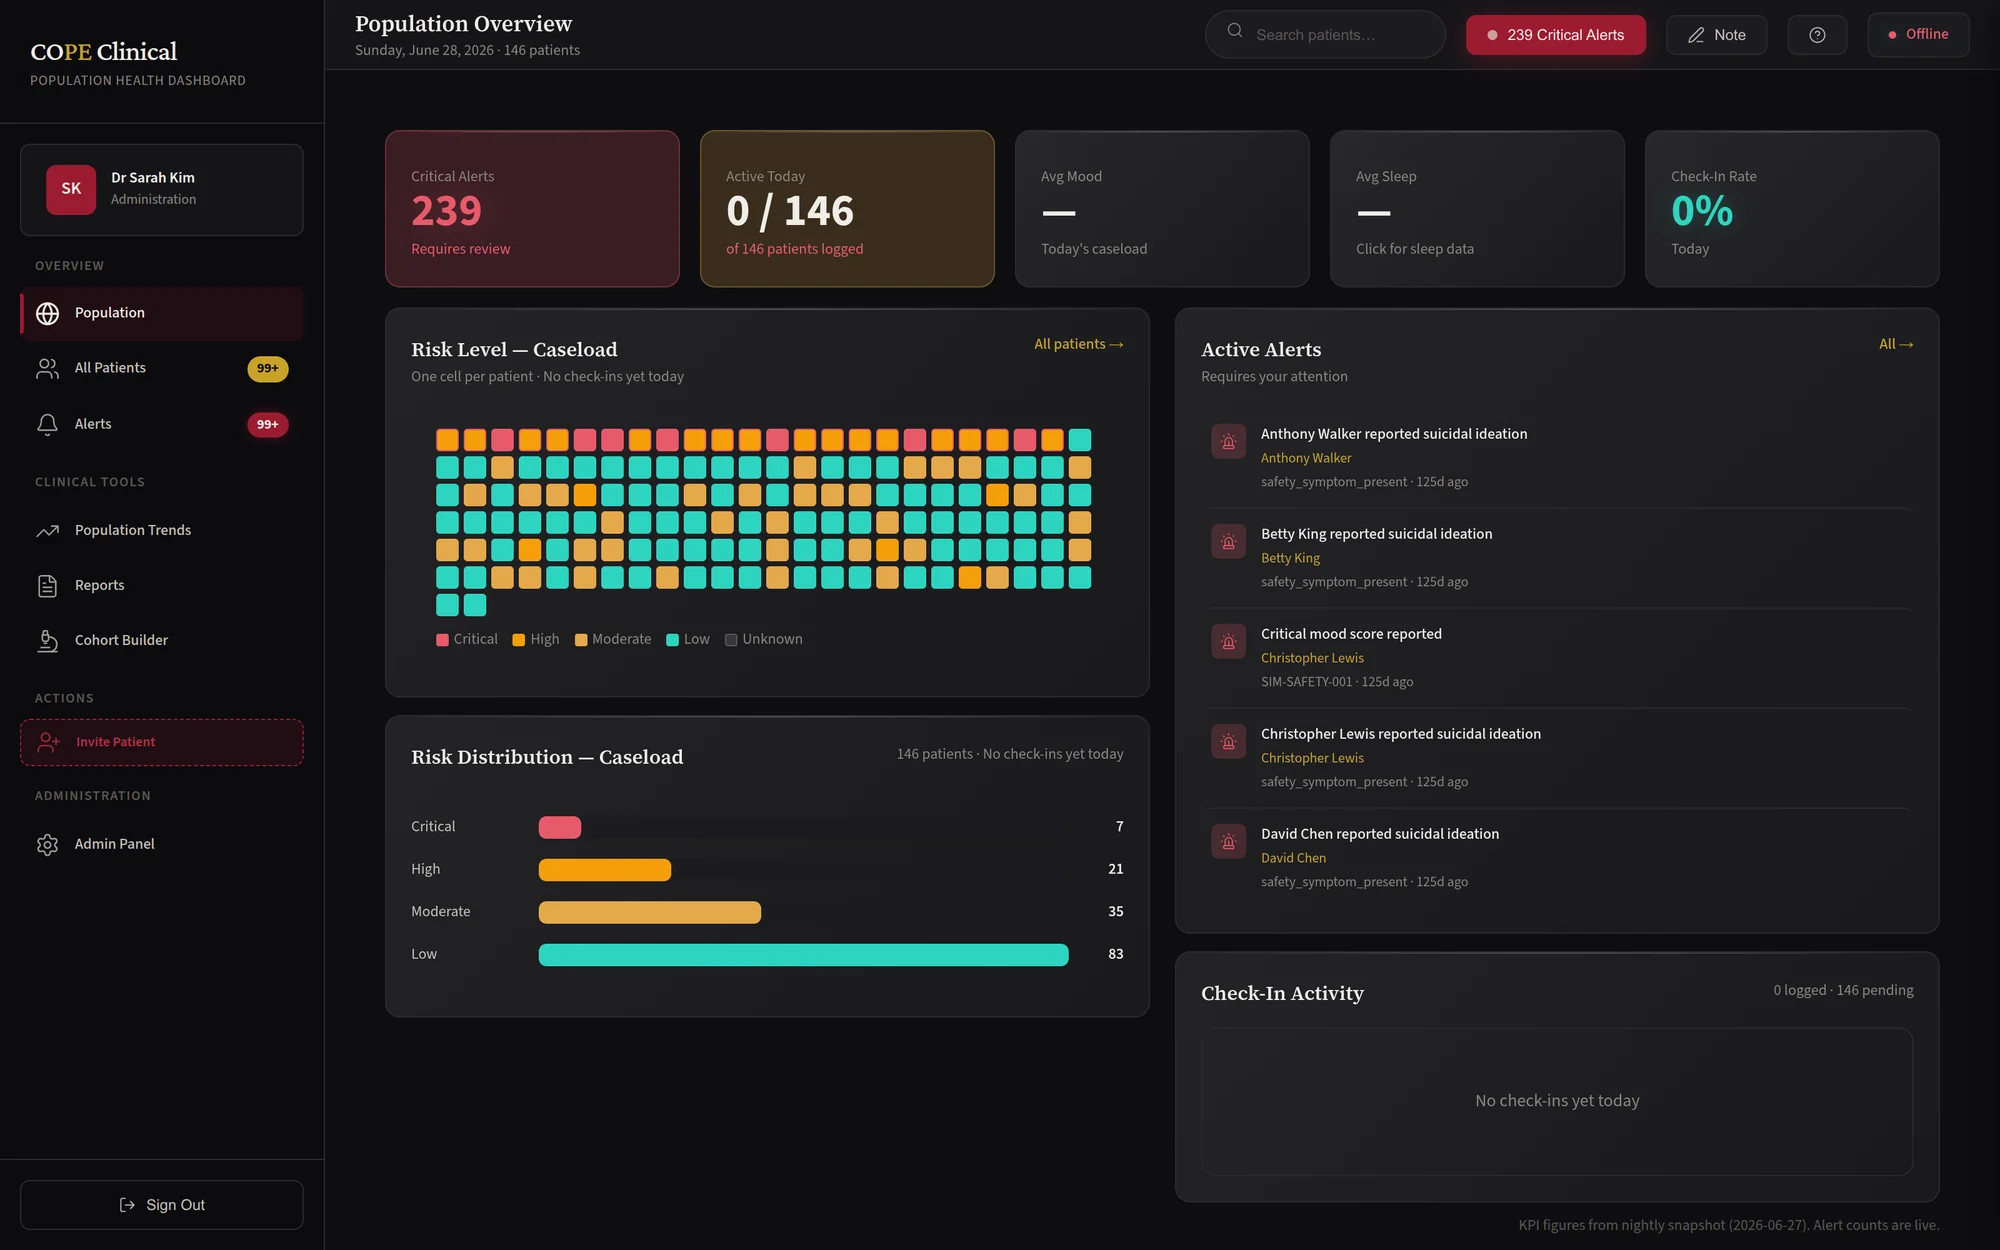Click the All Patients people icon
Image resolution: width=2000 pixels, height=1250 pixels.
[47, 368]
